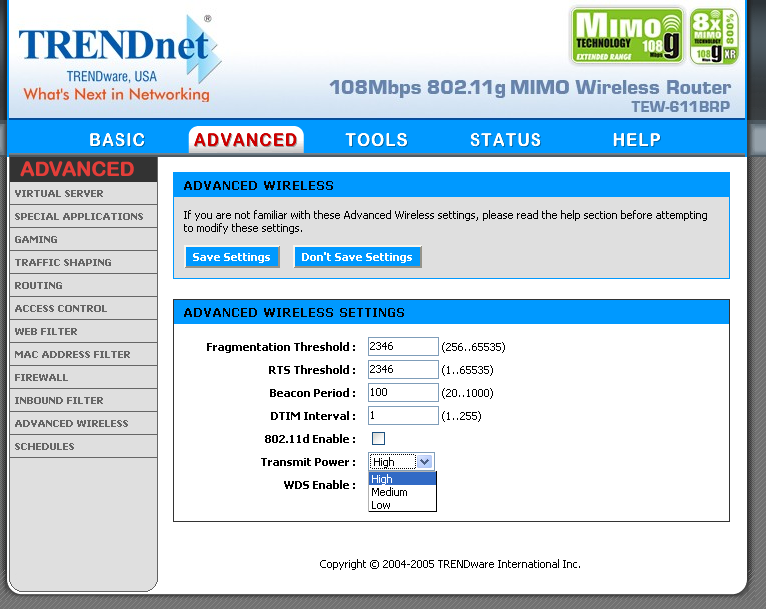766x609 pixels.
Task: Click the DTIM Interval input field
Action: (403, 415)
